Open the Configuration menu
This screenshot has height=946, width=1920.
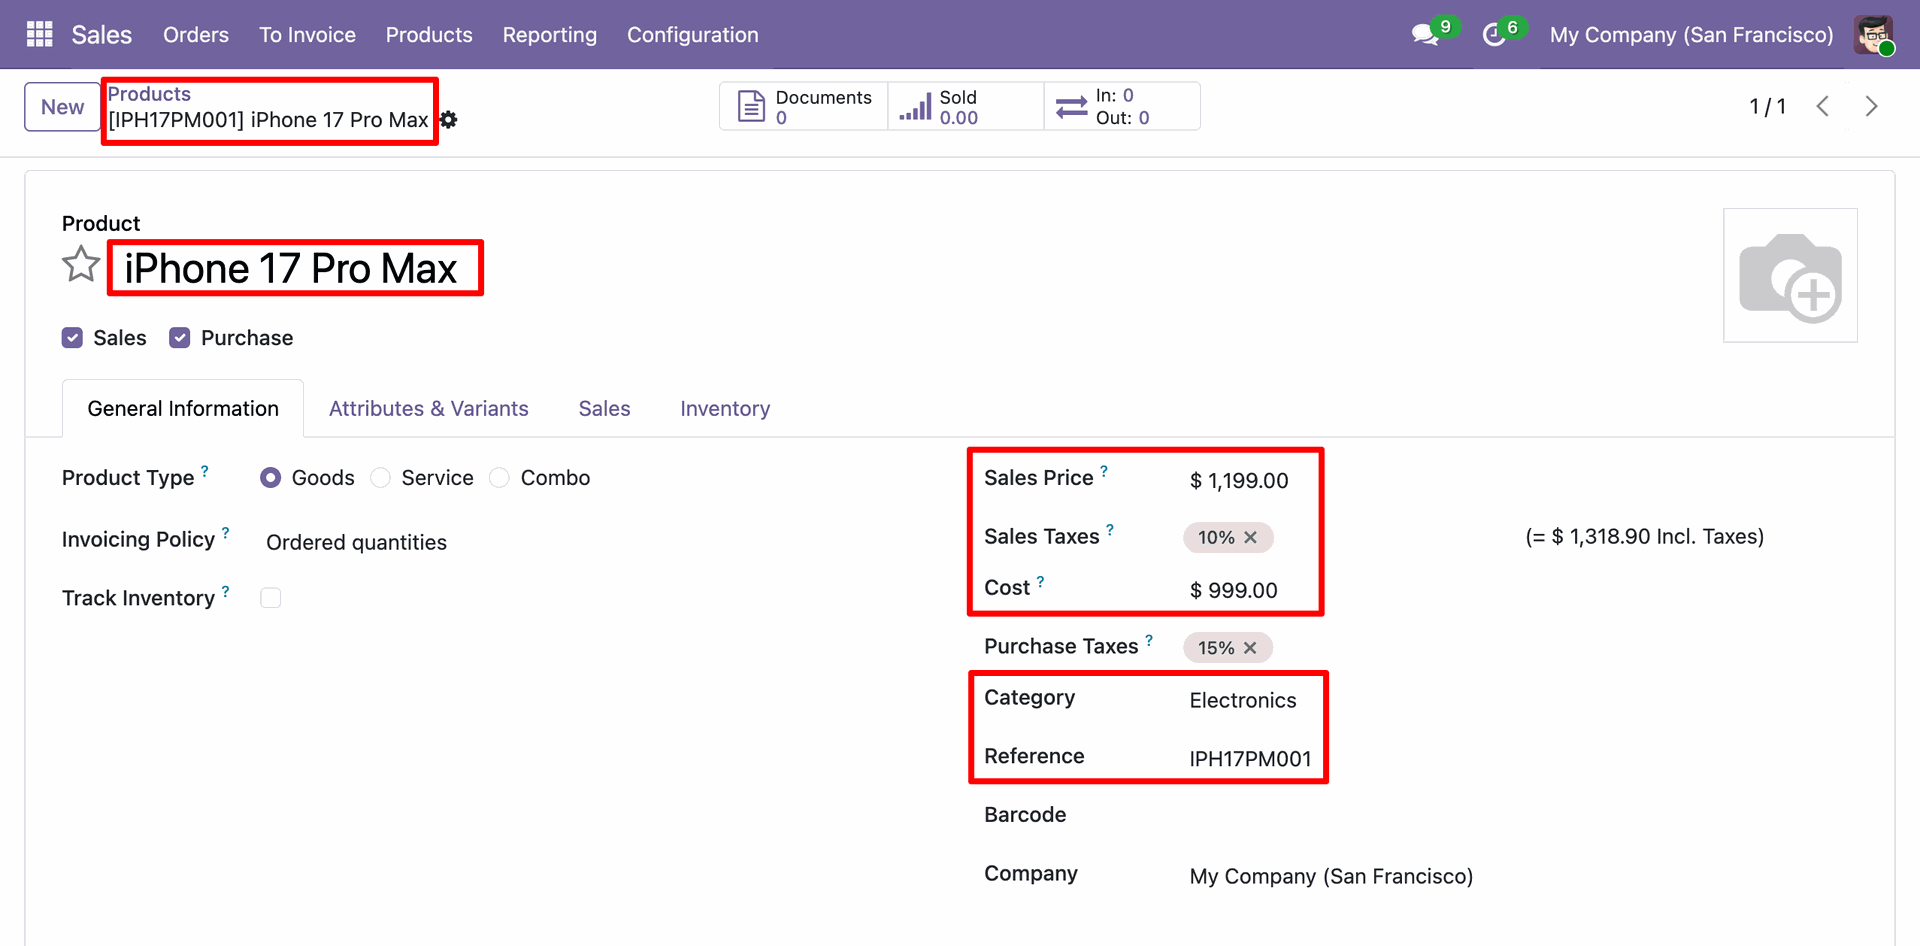[693, 35]
